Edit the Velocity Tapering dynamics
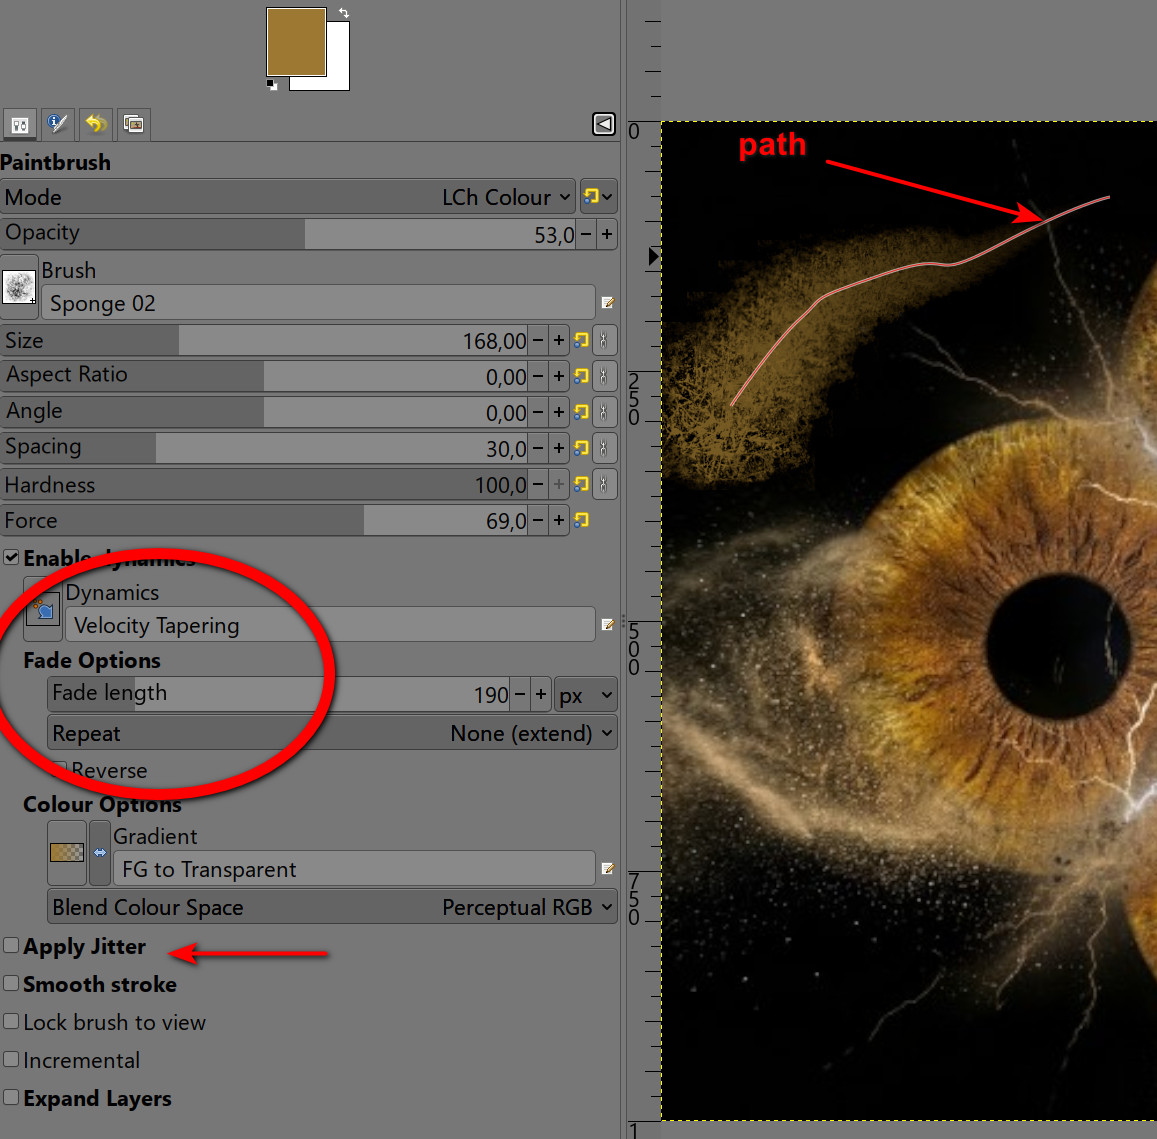The height and width of the screenshot is (1139, 1157). point(607,625)
